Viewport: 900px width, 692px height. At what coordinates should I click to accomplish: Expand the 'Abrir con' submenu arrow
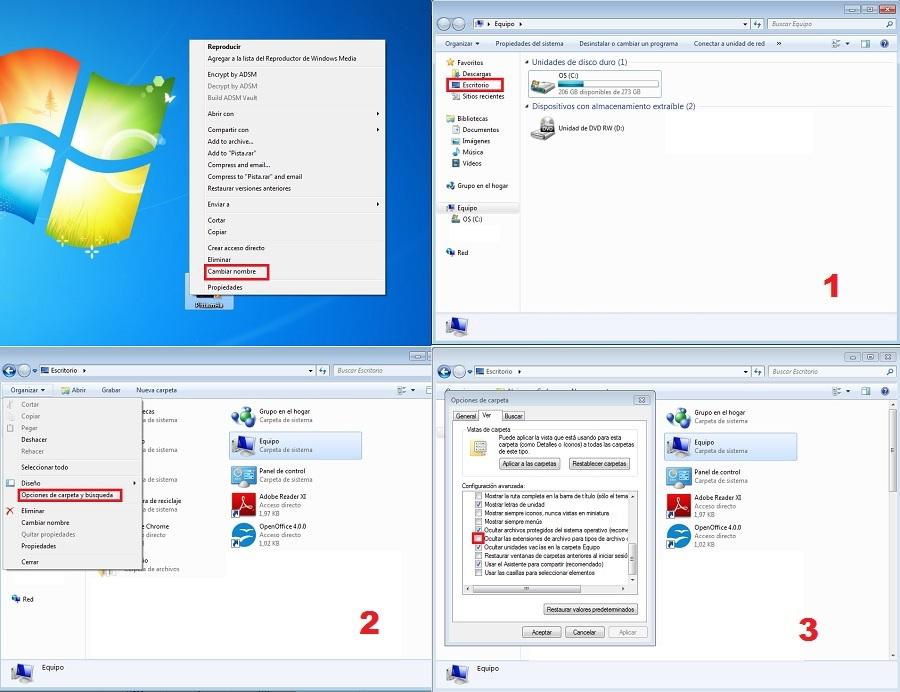click(x=378, y=114)
